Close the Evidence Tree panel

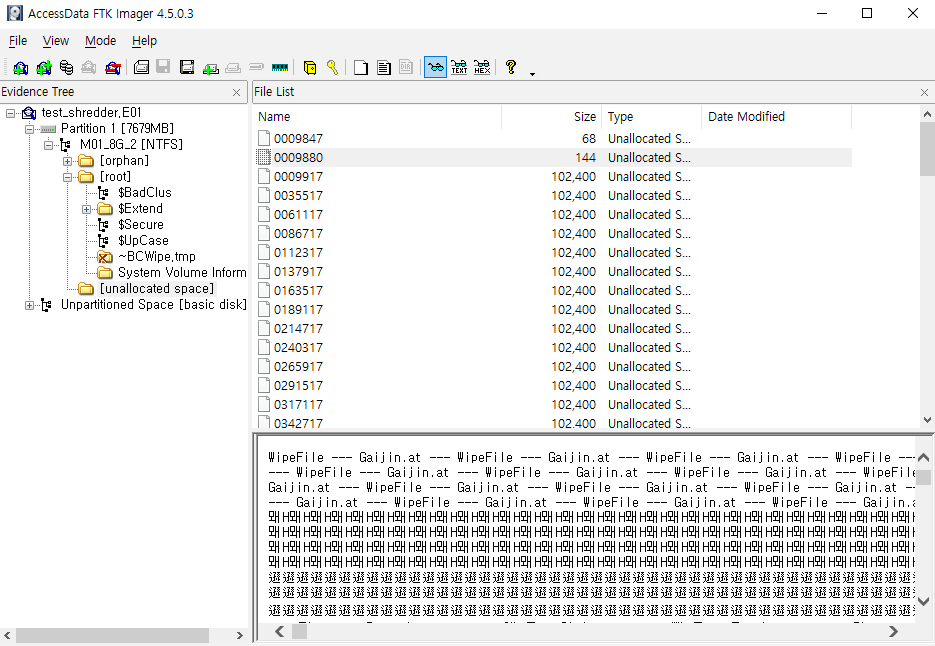236,92
